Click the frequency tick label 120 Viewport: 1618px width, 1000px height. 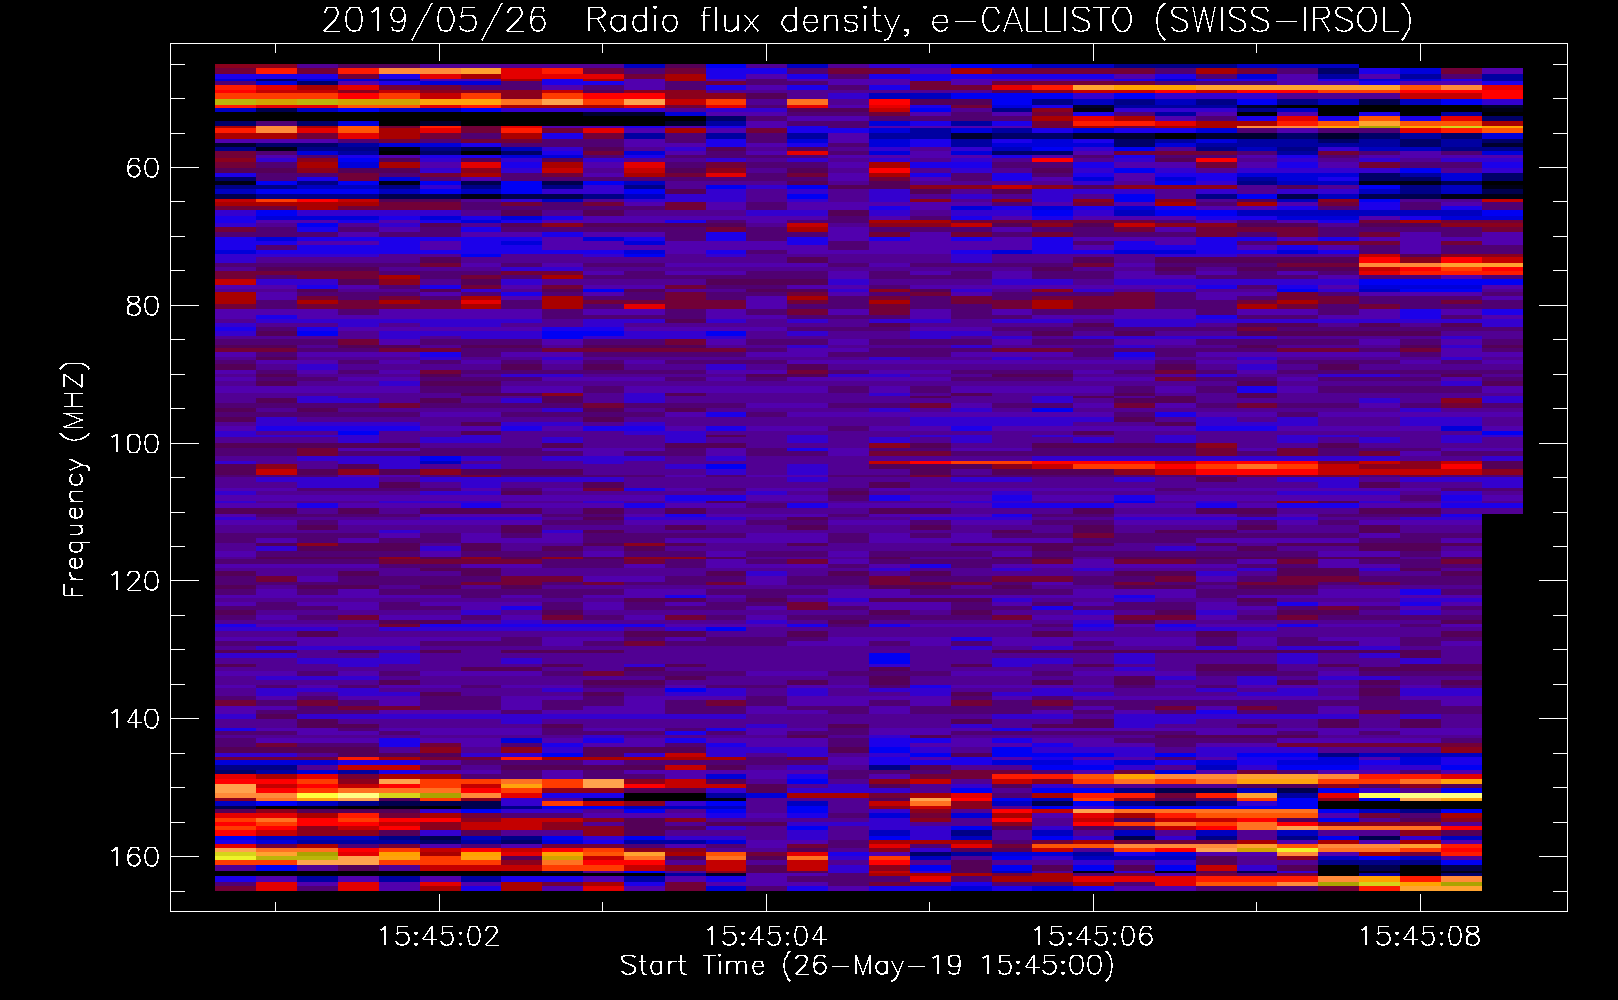click(134, 582)
